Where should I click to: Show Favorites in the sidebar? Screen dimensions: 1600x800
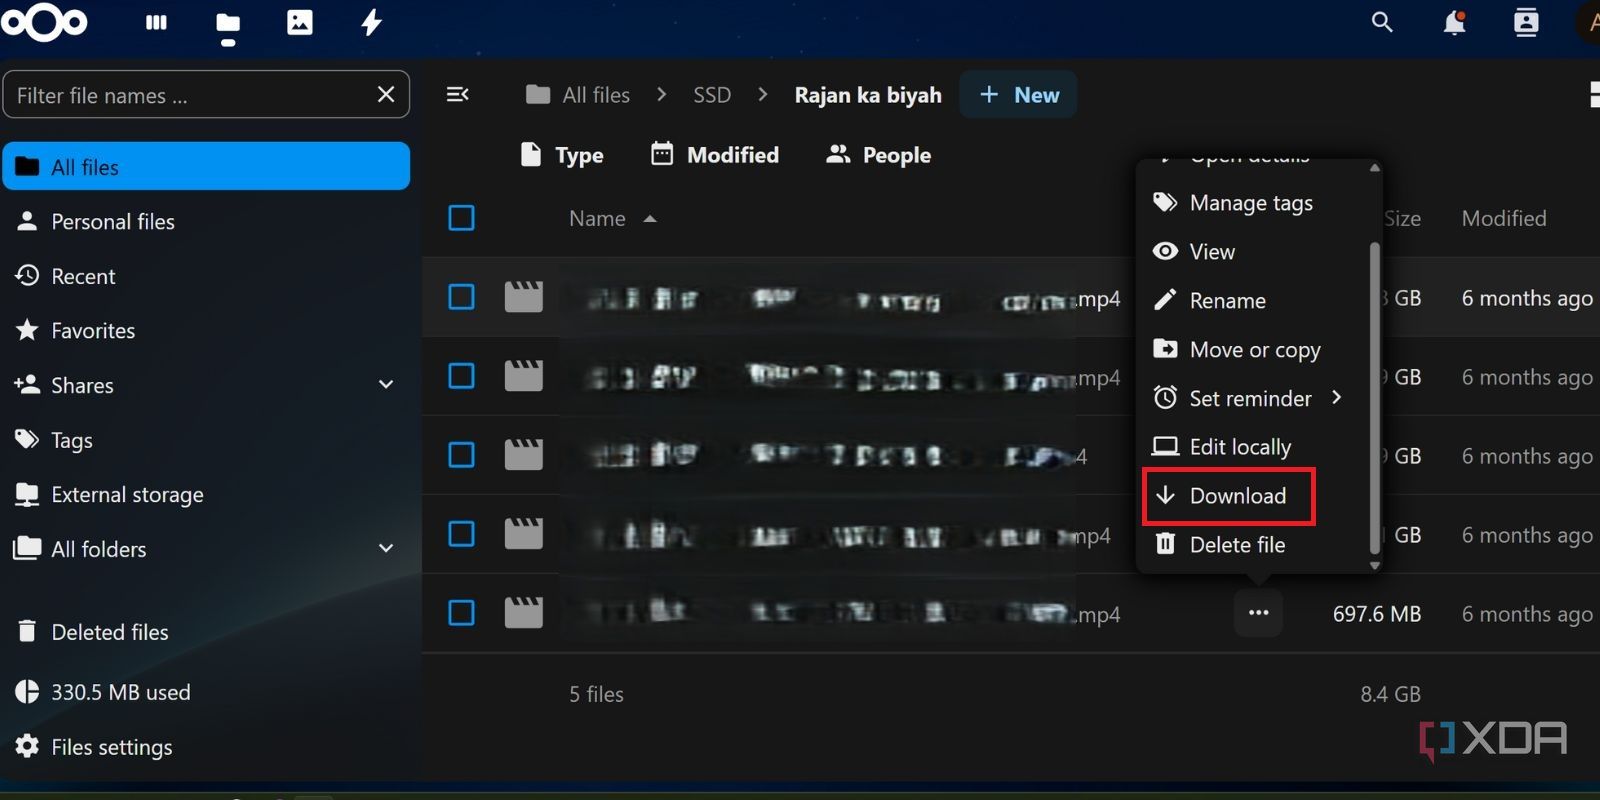click(x=206, y=331)
